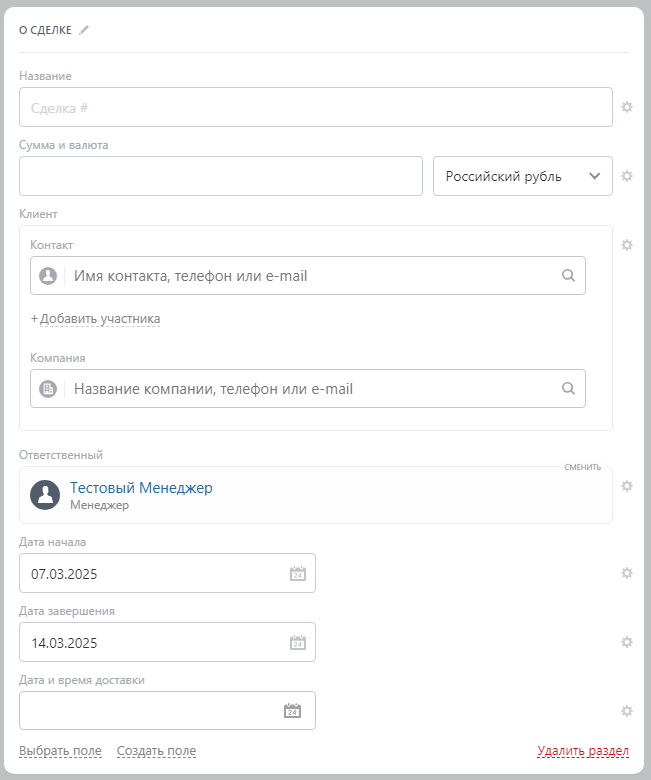This screenshot has width=651, height=780.
Task: Open Тестовый Менеджер profile link
Action: [x=141, y=488]
